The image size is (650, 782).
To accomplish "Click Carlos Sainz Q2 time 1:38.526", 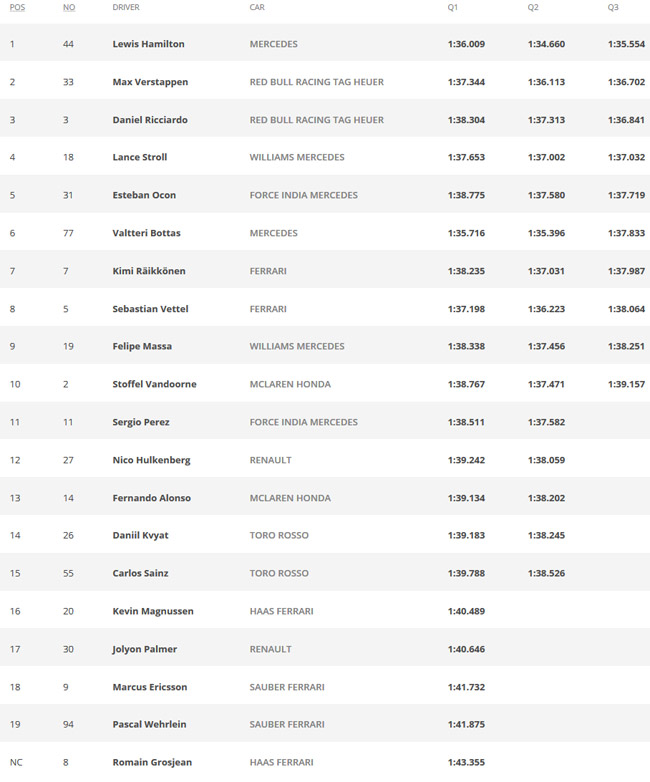I will (x=546, y=573).
